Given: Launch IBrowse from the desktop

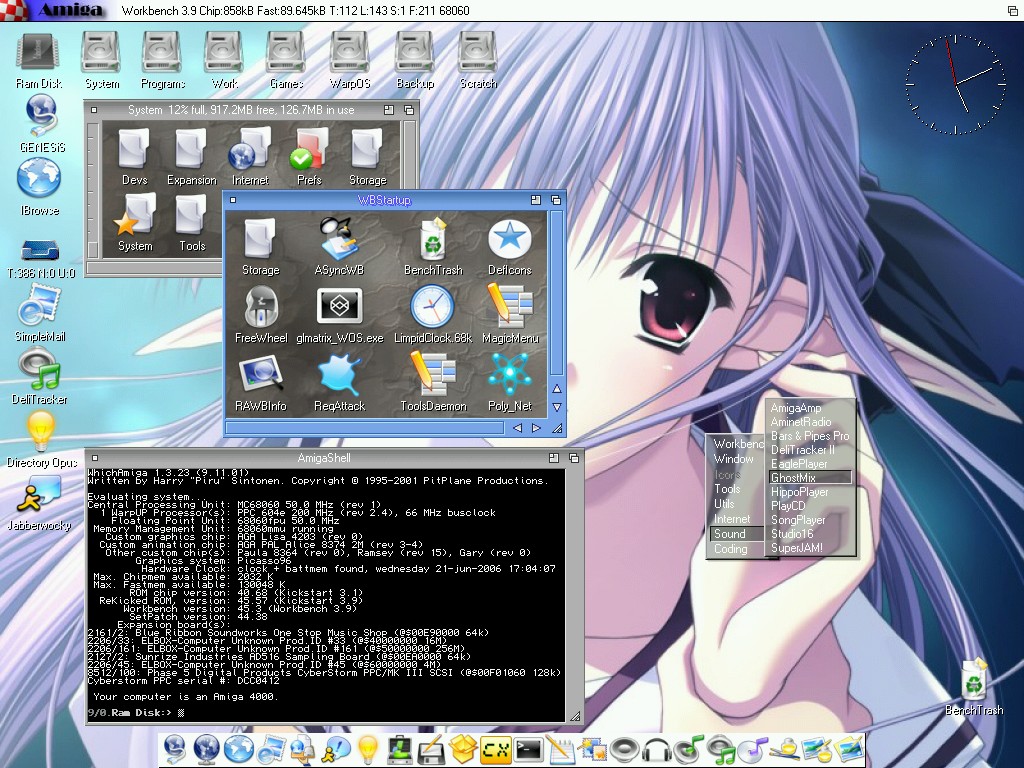Looking at the screenshot, I should [39, 187].
